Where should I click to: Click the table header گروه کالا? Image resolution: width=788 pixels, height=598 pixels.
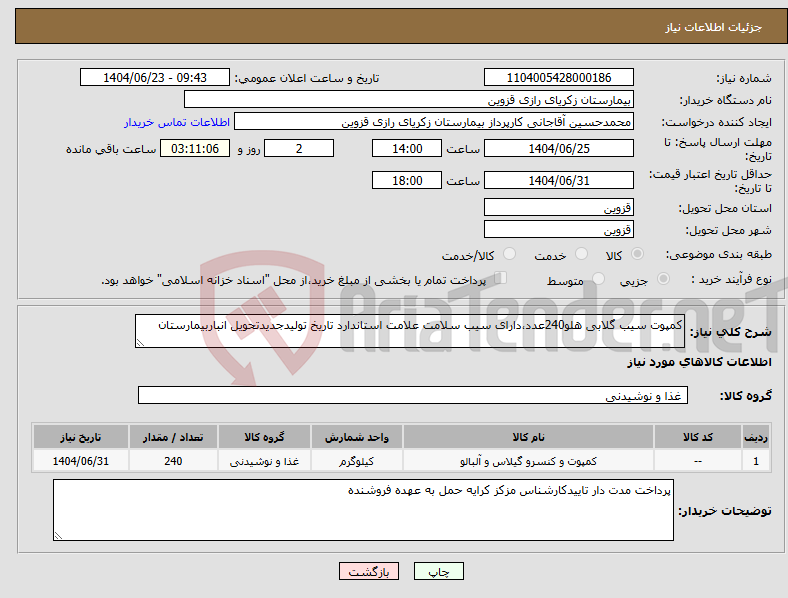click(x=264, y=437)
